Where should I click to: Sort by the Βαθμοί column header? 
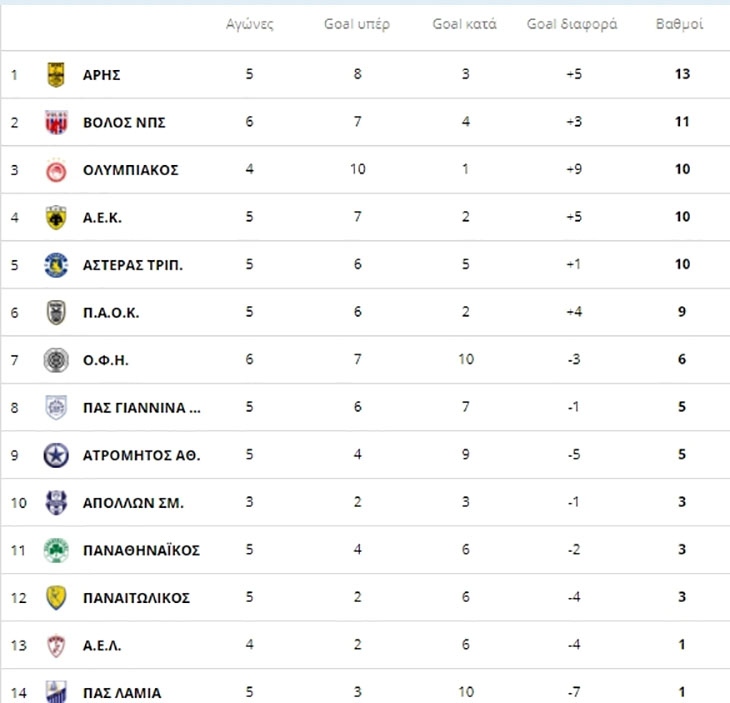point(679,24)
